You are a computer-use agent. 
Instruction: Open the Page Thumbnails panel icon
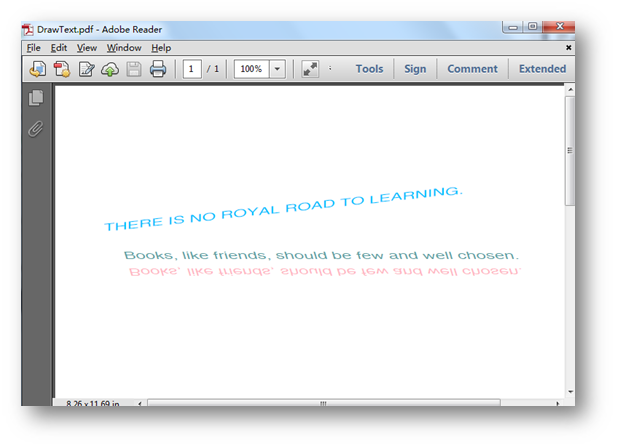coord(36,98)
